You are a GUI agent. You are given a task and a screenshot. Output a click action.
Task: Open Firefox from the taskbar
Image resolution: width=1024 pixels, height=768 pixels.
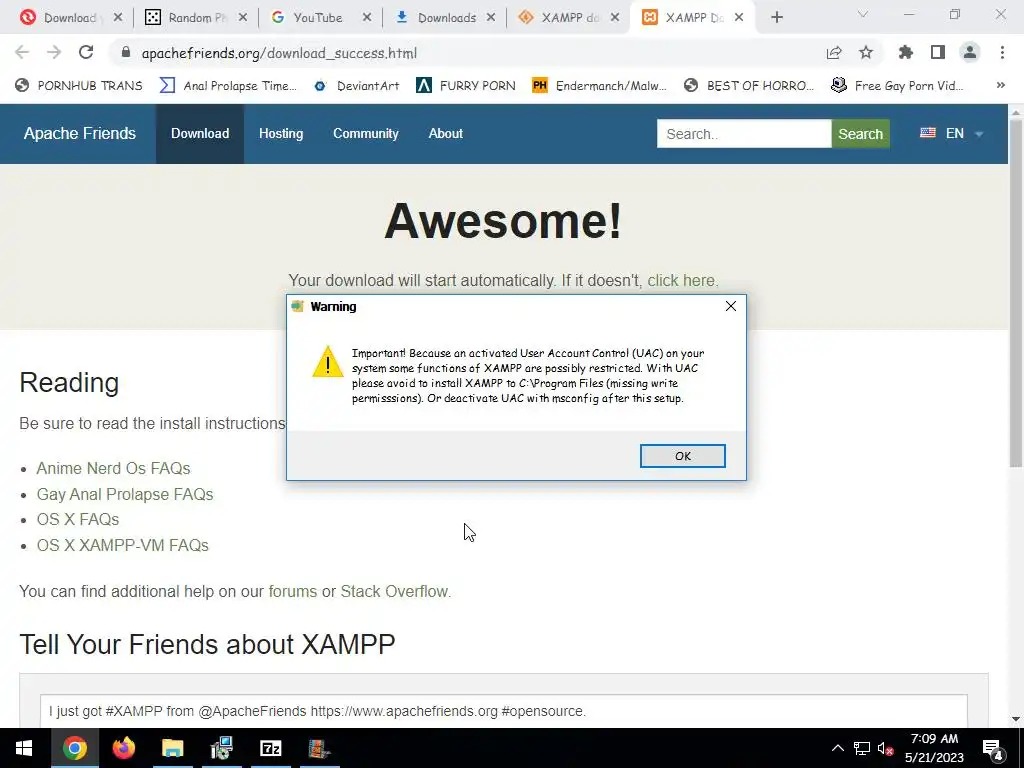(x=123, y=748)
